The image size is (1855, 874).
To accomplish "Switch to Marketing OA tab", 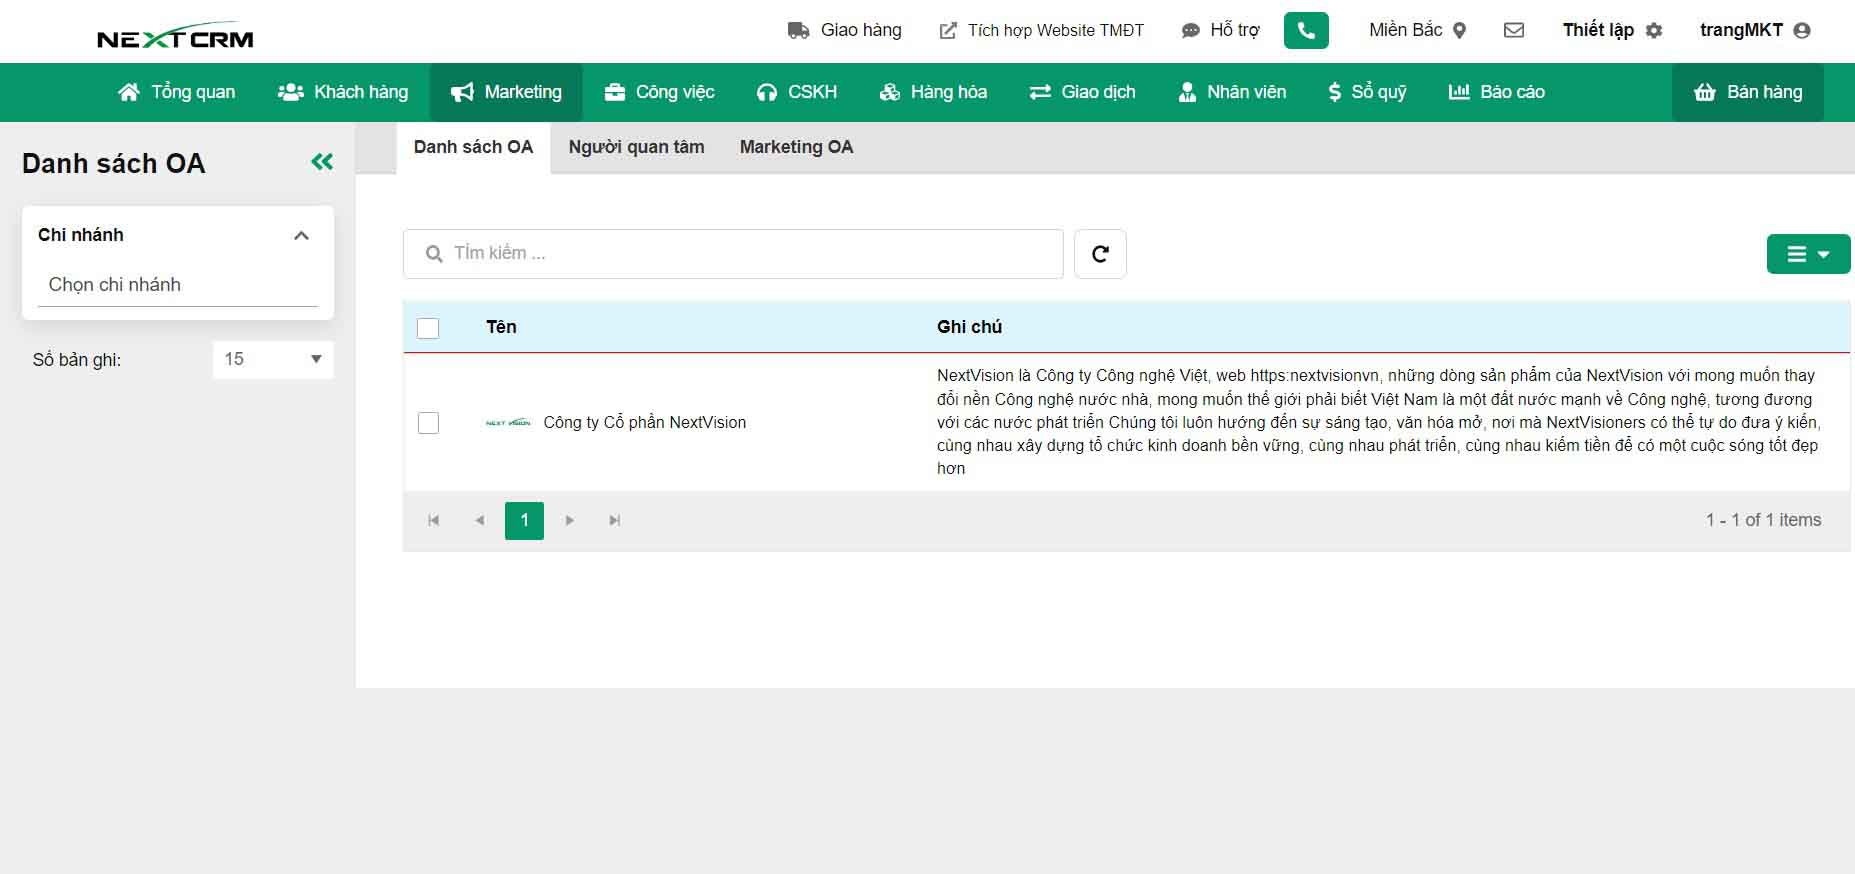I will tap(796, 147).
